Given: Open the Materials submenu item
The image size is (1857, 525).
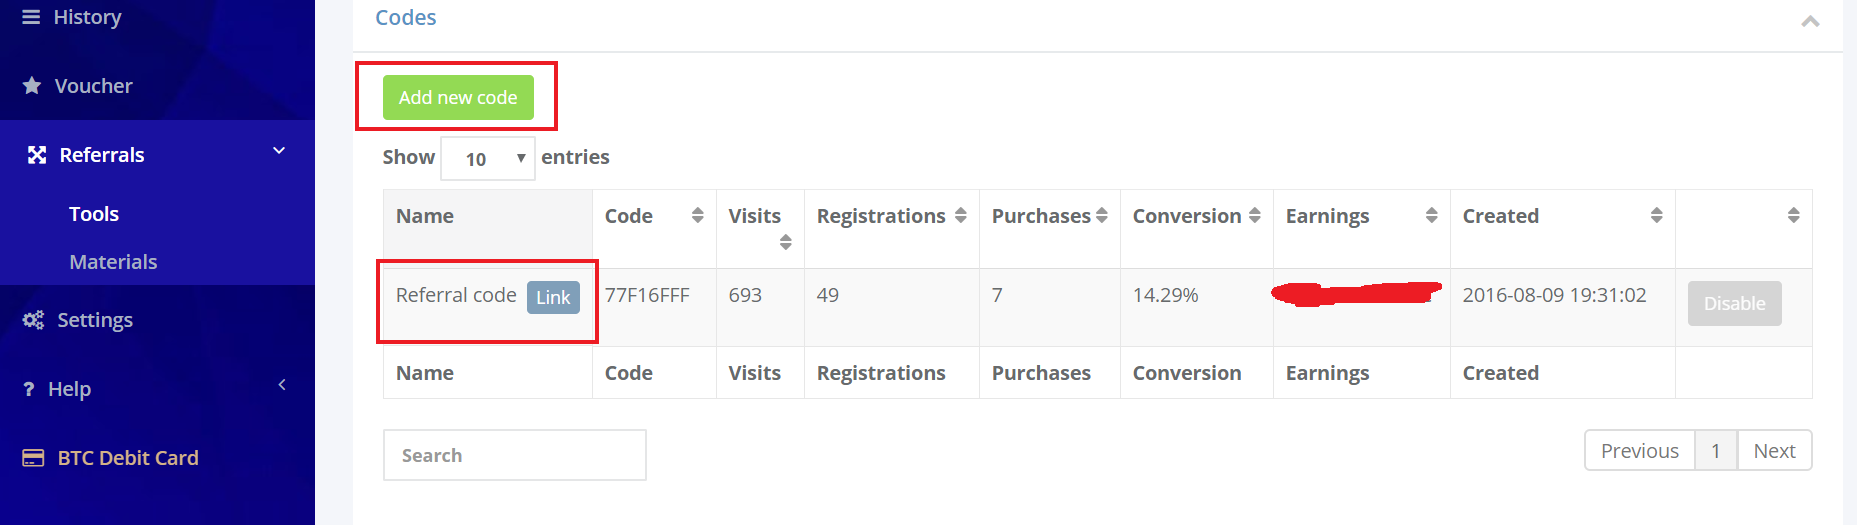Looking at the screenshot, I should (113, 262).
